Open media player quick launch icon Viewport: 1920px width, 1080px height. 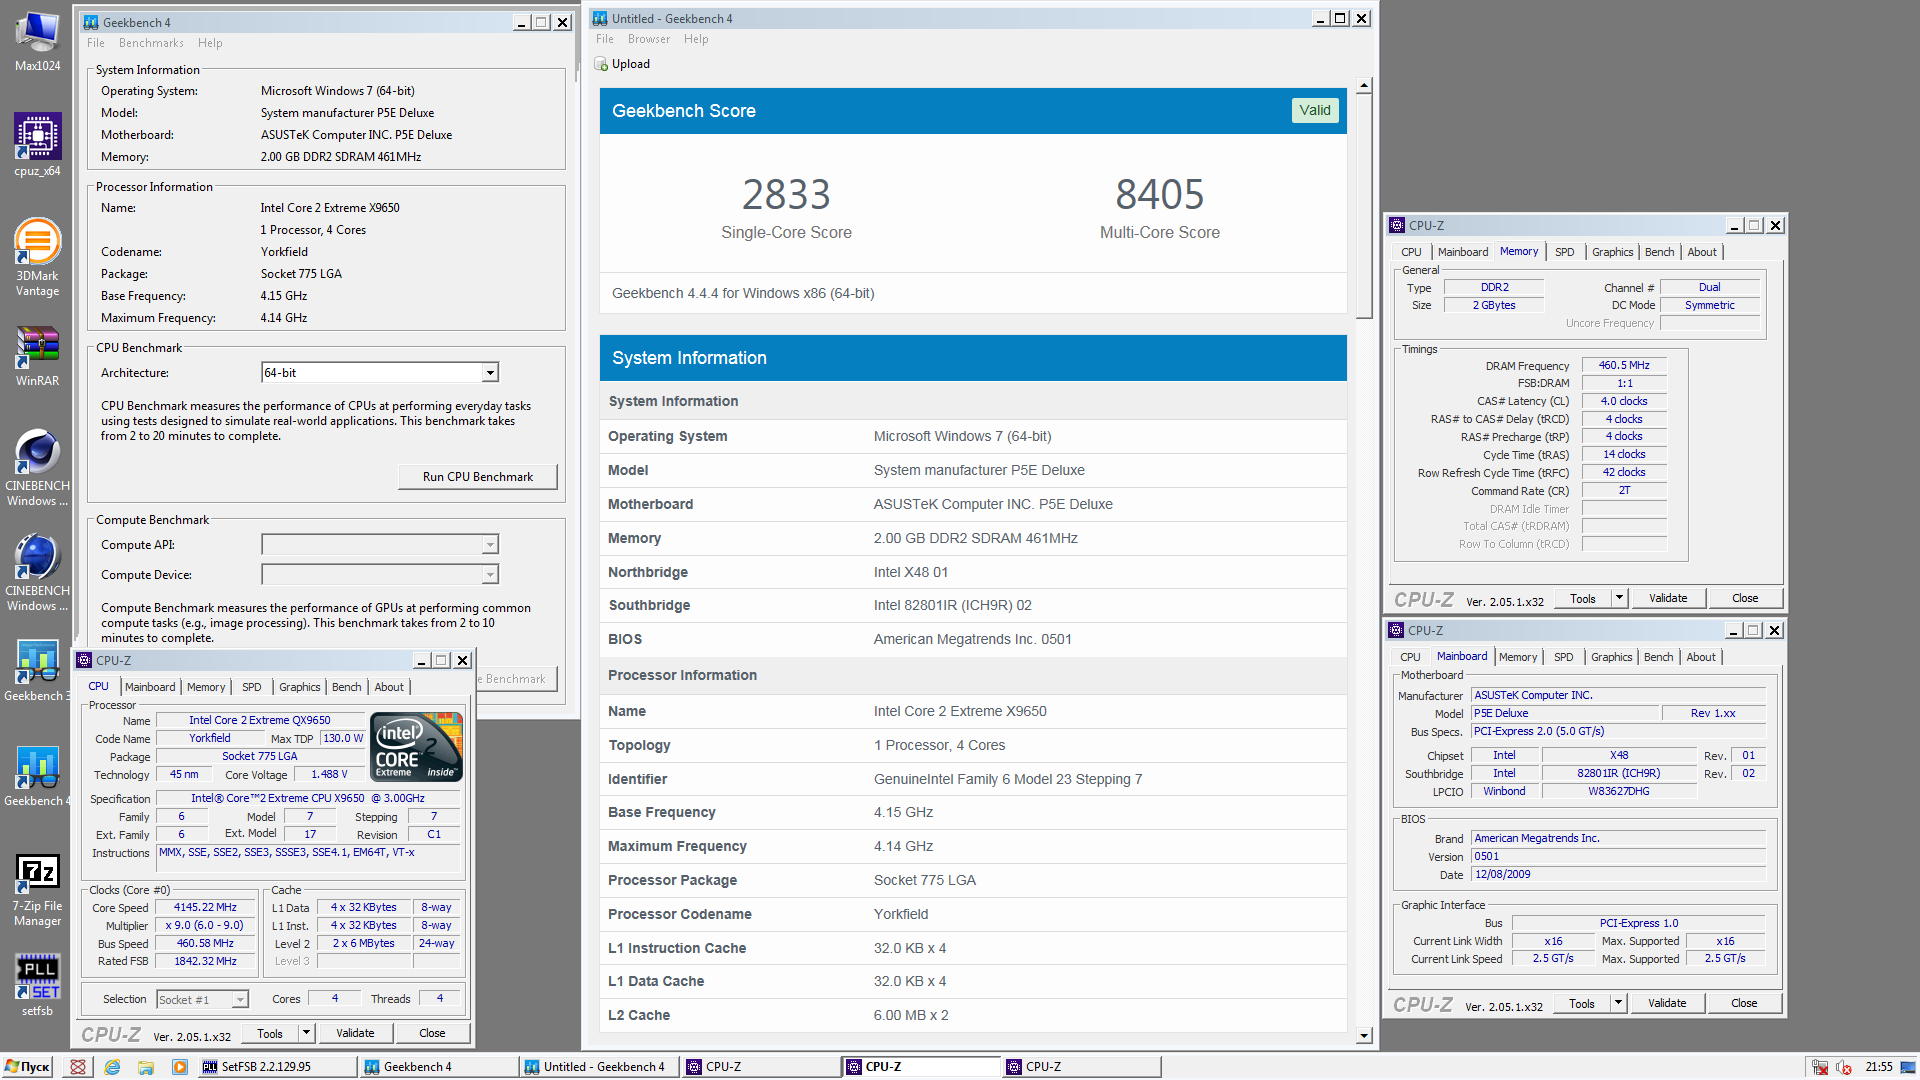tap(180, 1067)
